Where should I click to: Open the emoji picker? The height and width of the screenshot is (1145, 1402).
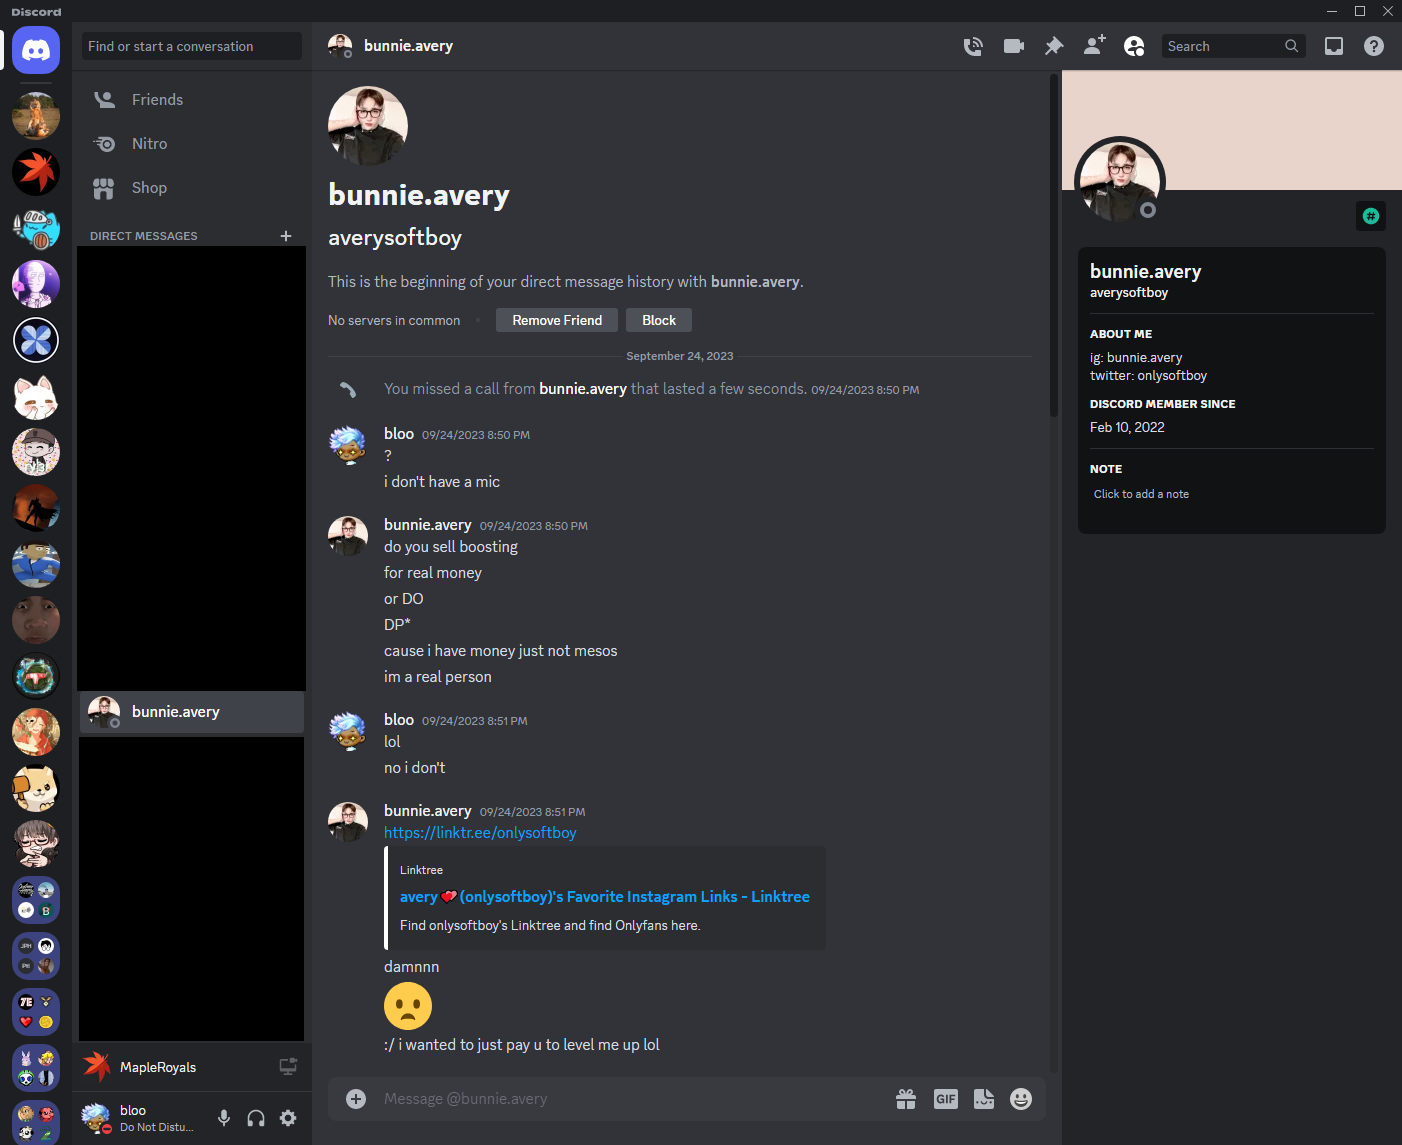pos(1021,1099)
